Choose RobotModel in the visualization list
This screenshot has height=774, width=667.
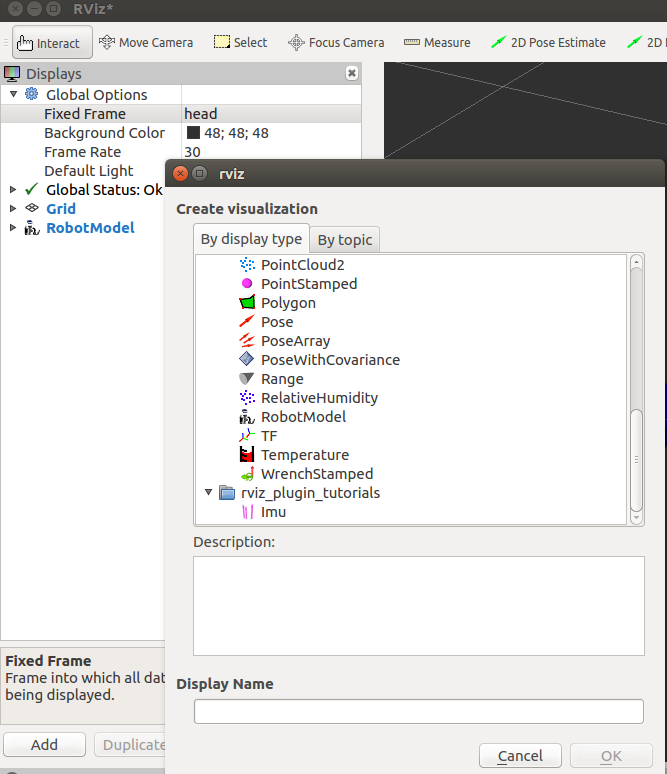(x=303, y=417)
